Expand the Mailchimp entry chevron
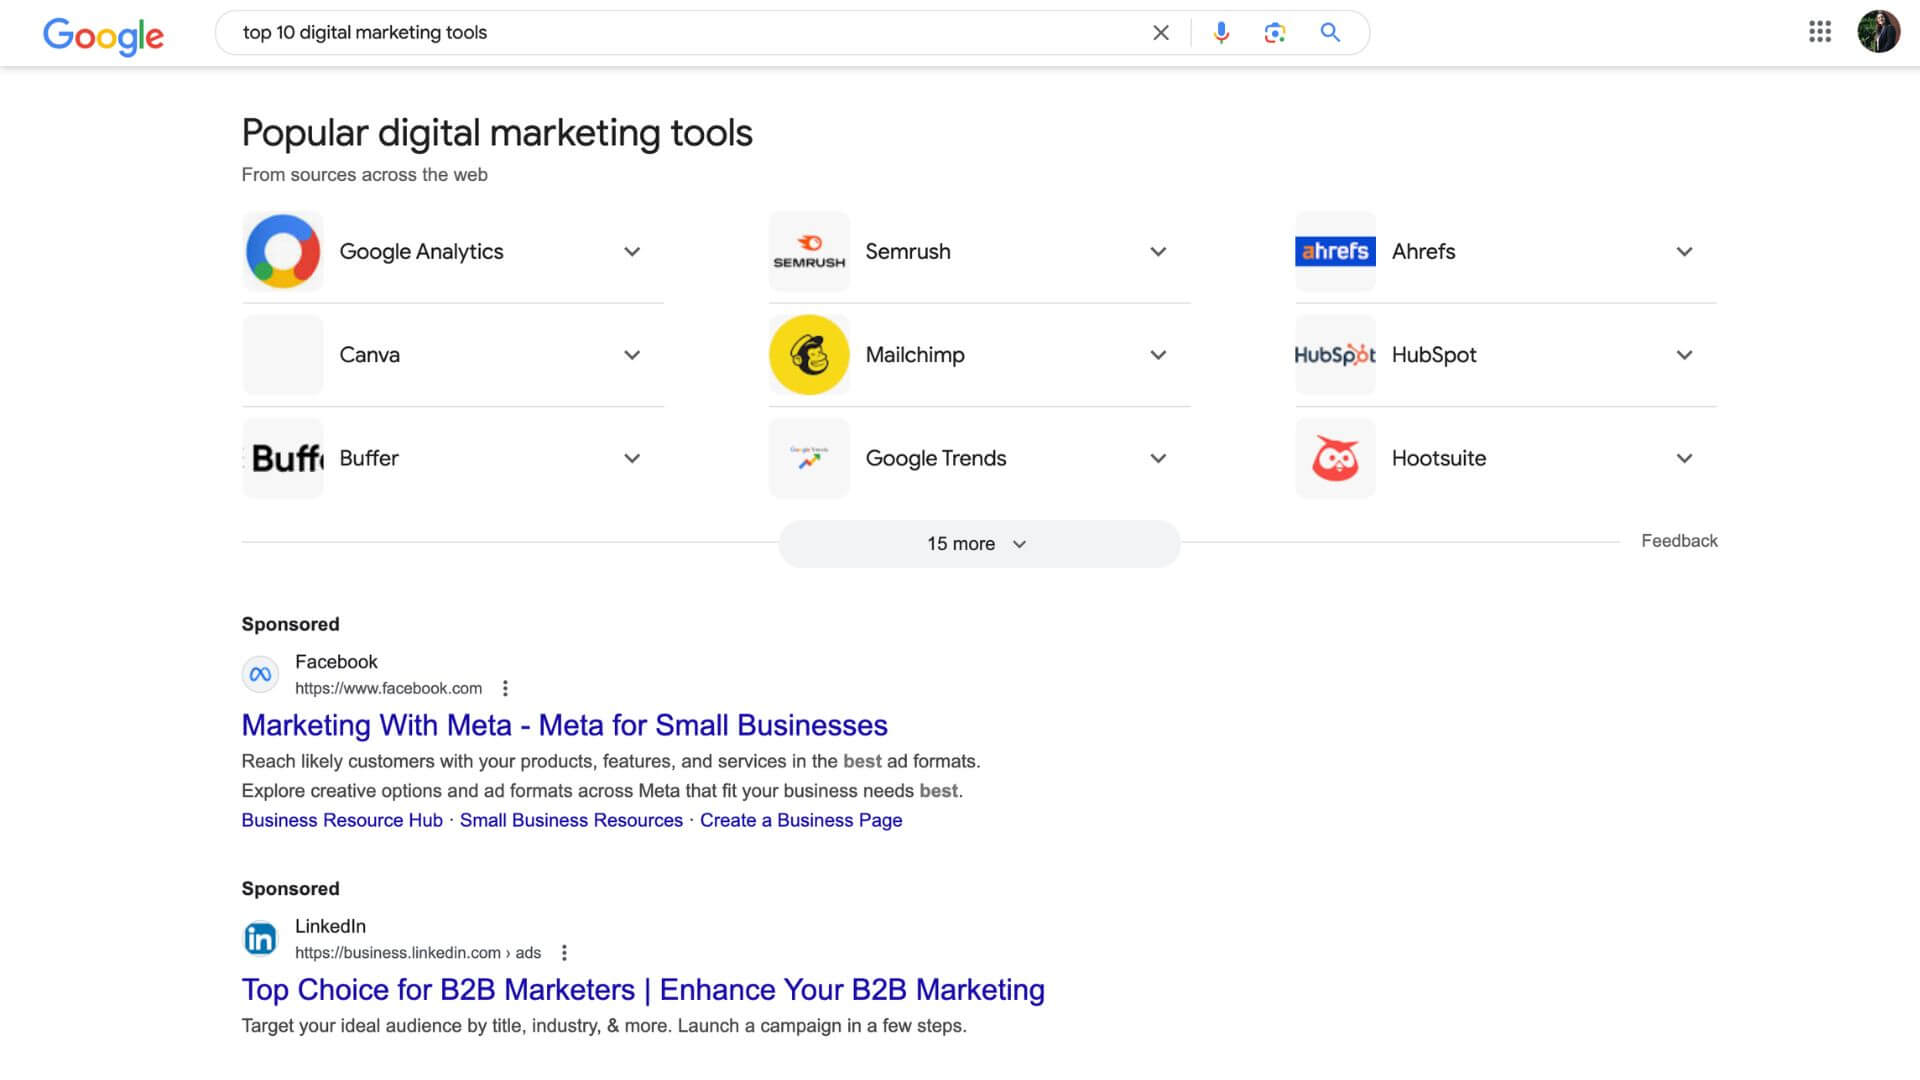1920x1080 pixels. coord(1158,355)
